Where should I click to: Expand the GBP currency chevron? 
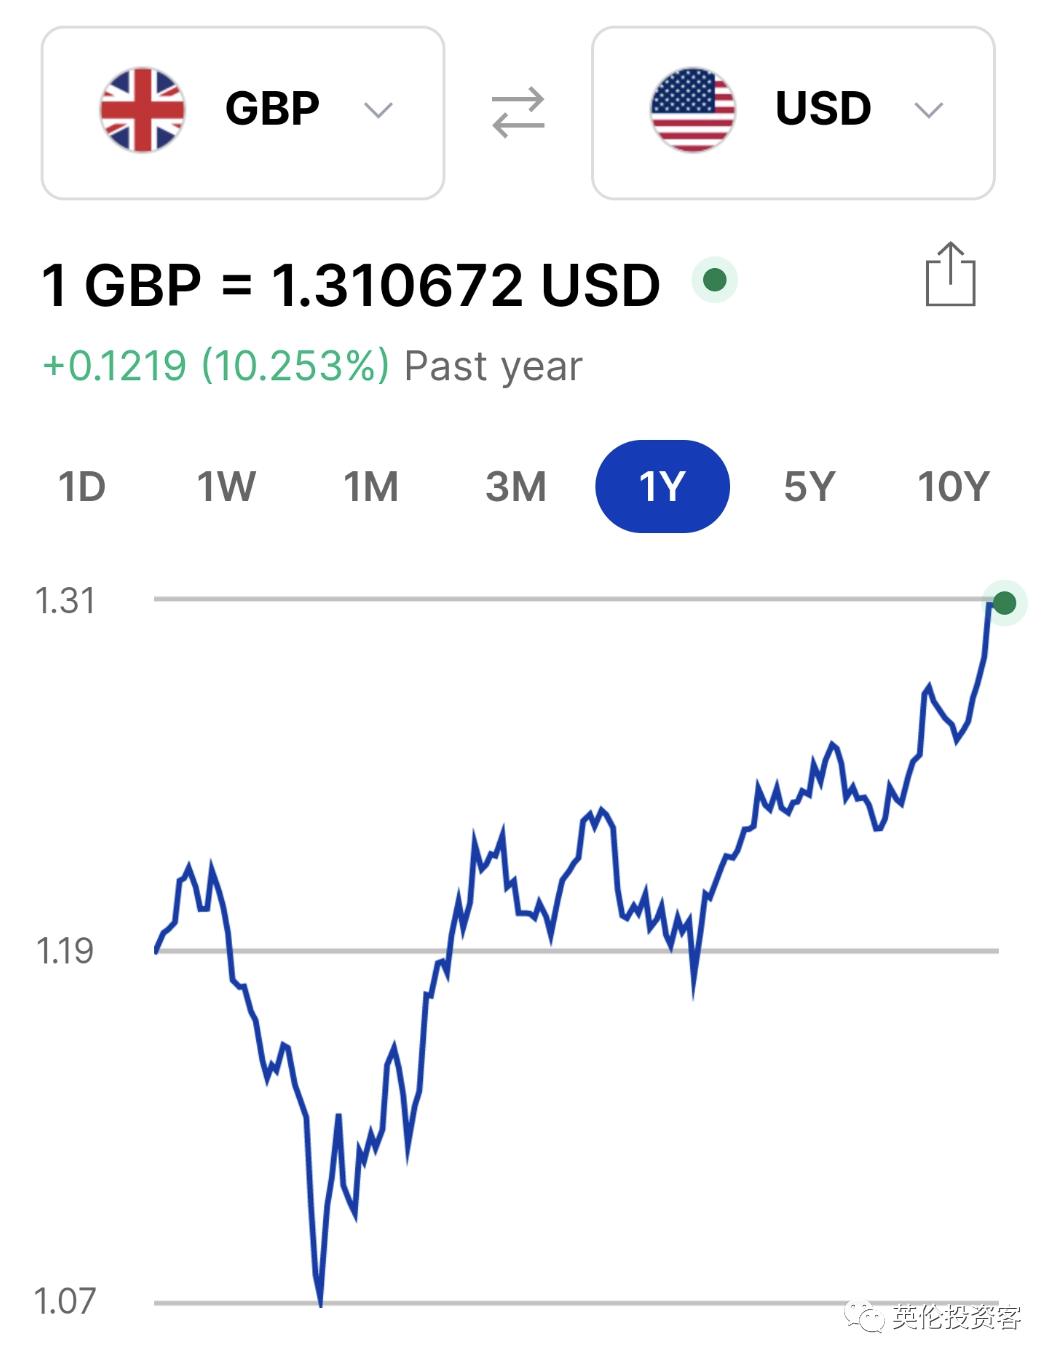(378, 110)
